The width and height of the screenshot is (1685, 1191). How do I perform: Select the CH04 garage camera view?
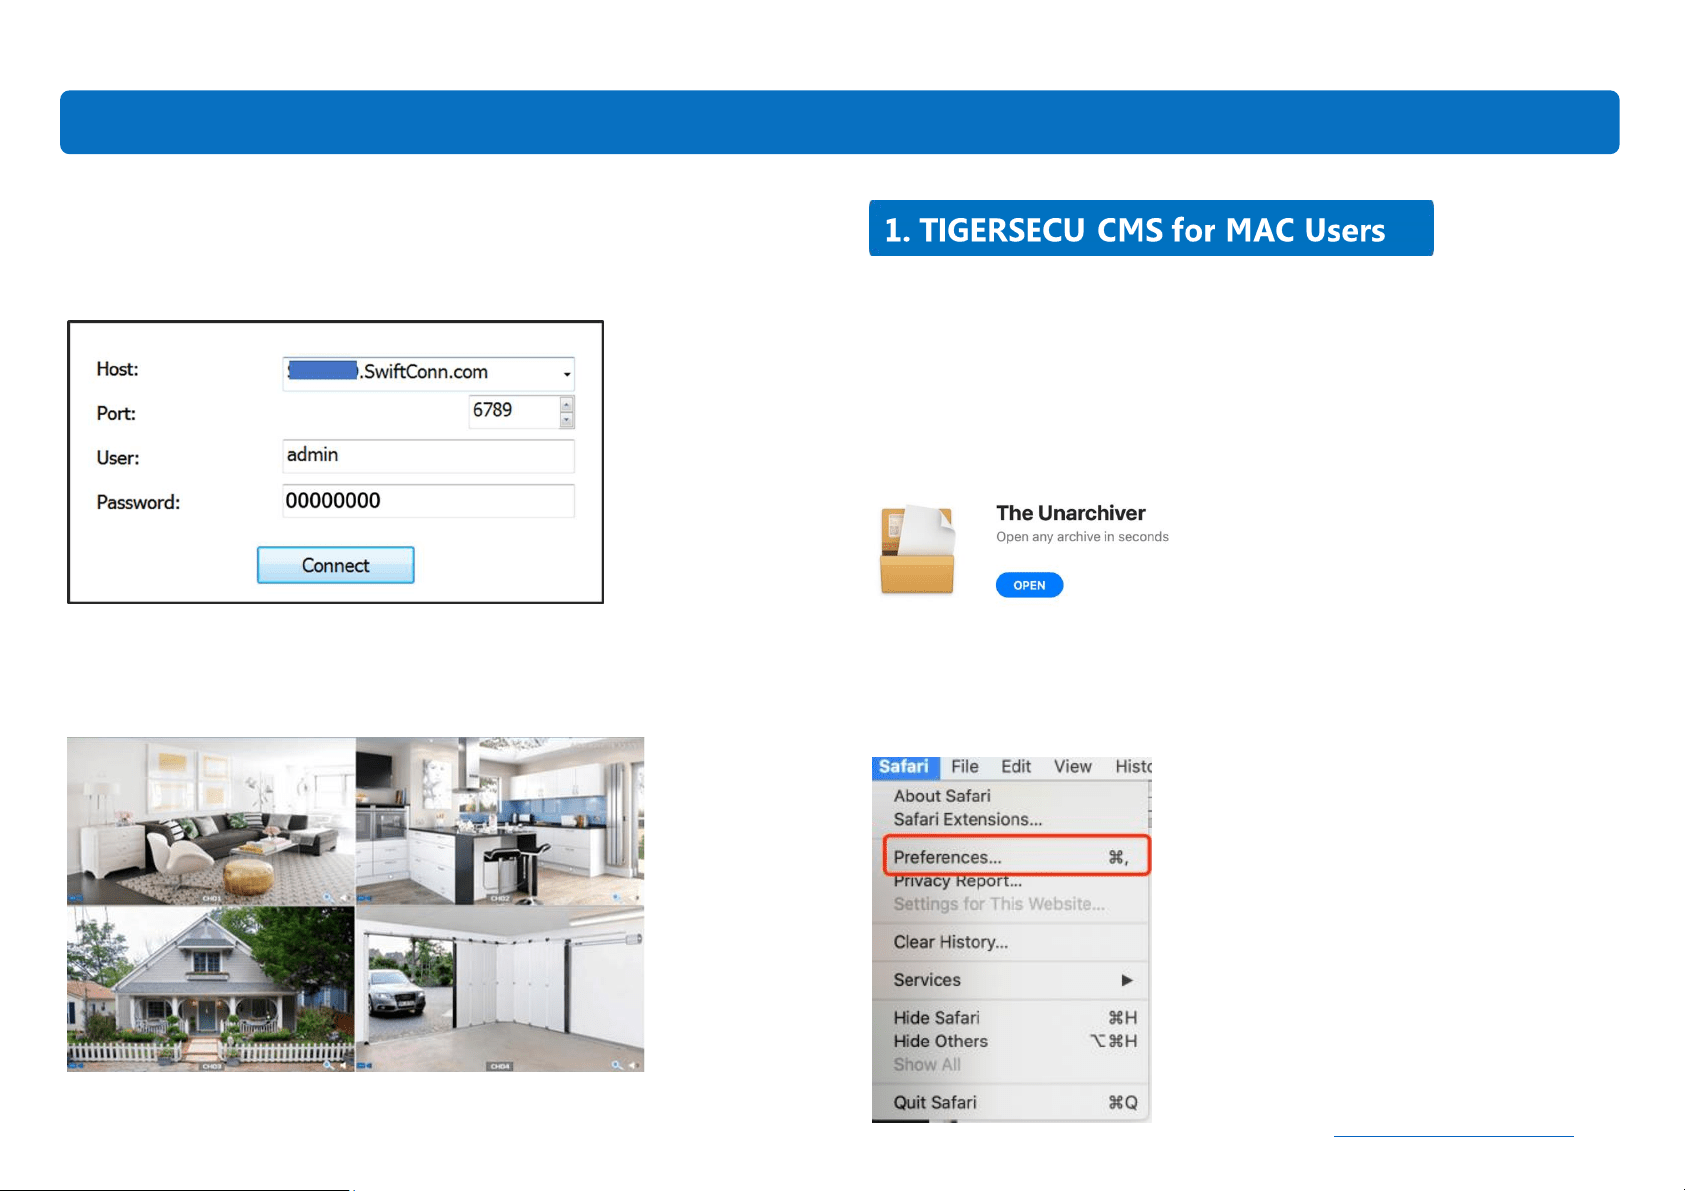pyautogui.click(x=500, y=989)
